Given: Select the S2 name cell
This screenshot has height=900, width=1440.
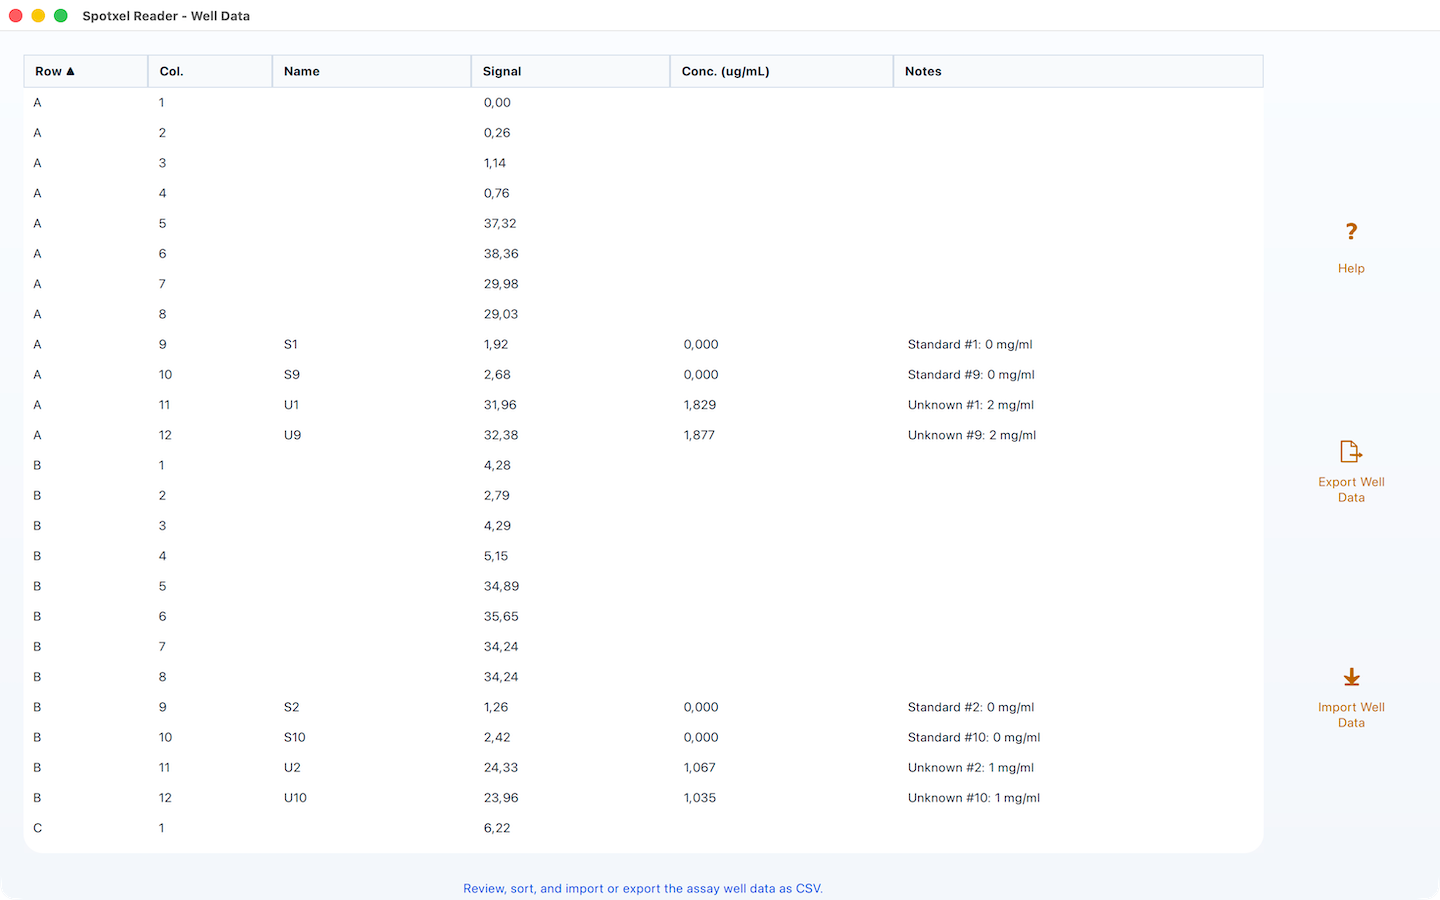Looking at the screenshot, I should point(291,707).
